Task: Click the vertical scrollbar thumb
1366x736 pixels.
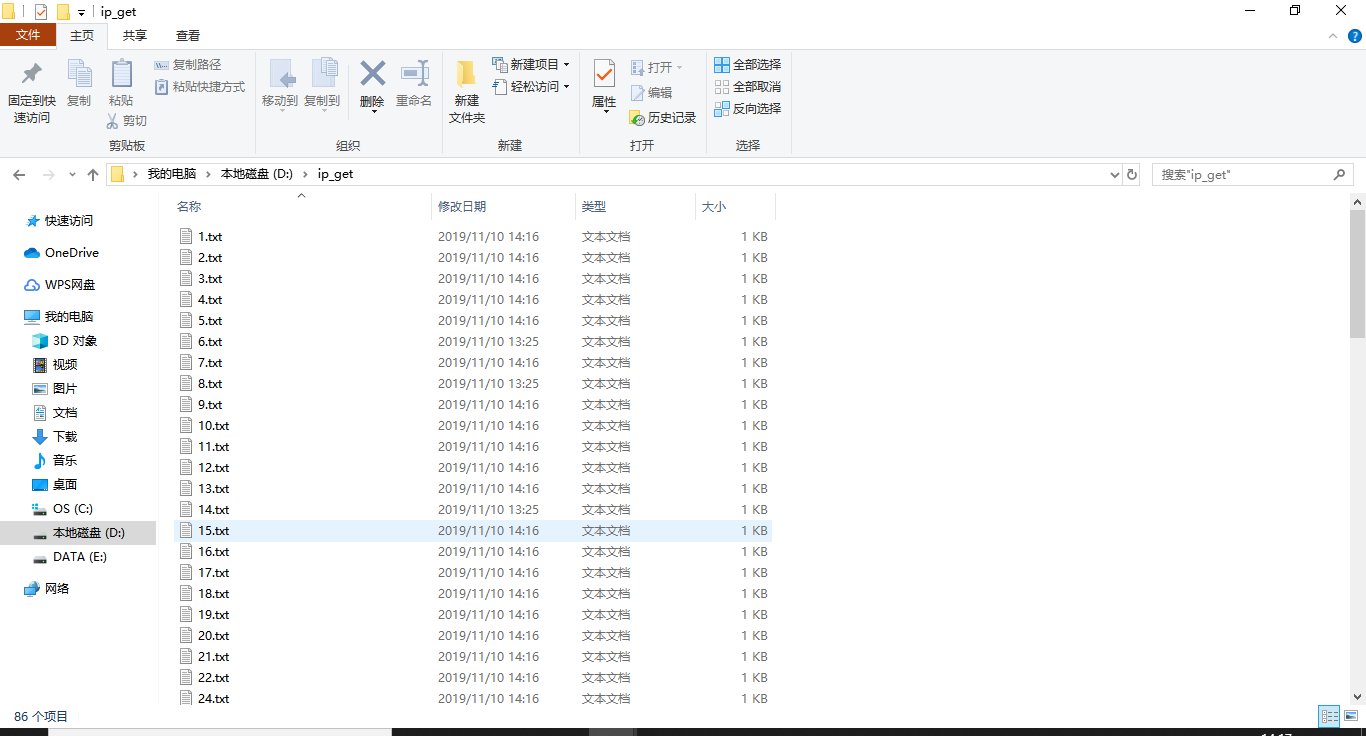Action: 1357,274
